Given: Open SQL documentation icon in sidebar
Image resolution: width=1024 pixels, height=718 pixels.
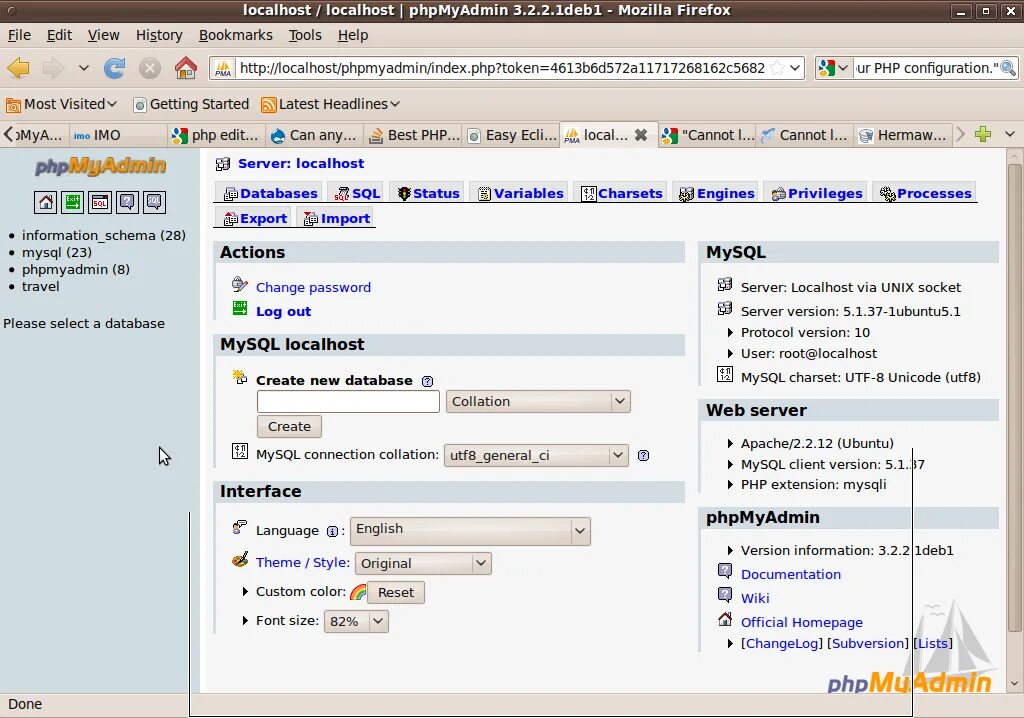Looking at the screenshot, I should click(154, 203).
